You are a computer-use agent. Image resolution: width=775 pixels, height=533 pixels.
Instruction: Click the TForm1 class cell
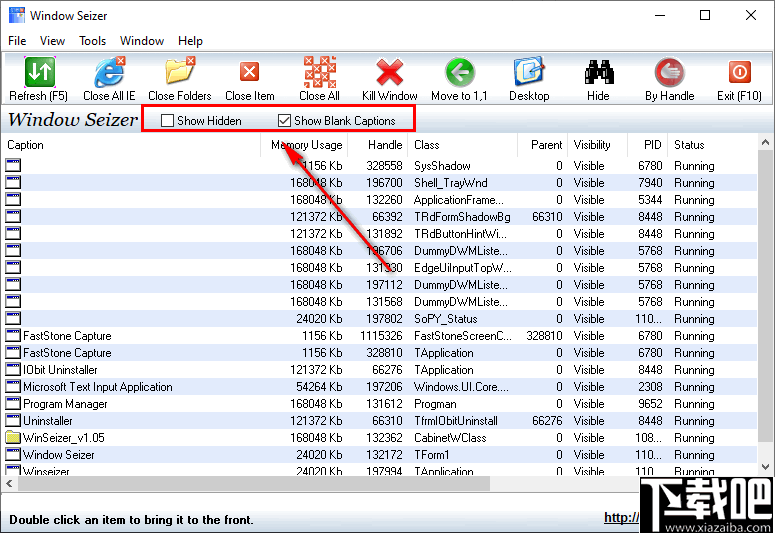click(431, 454)
